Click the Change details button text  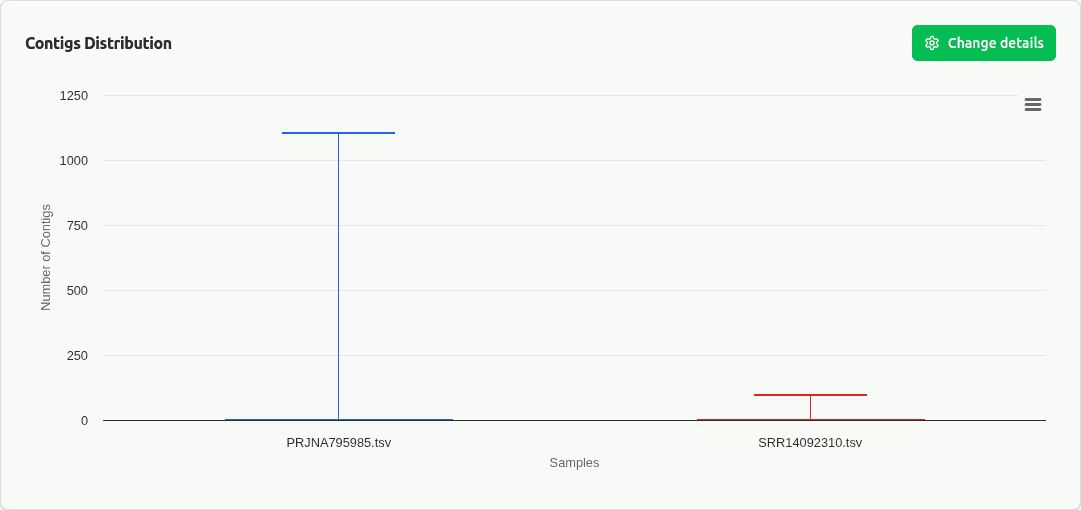pyautogui.click(x=995, y=43)
